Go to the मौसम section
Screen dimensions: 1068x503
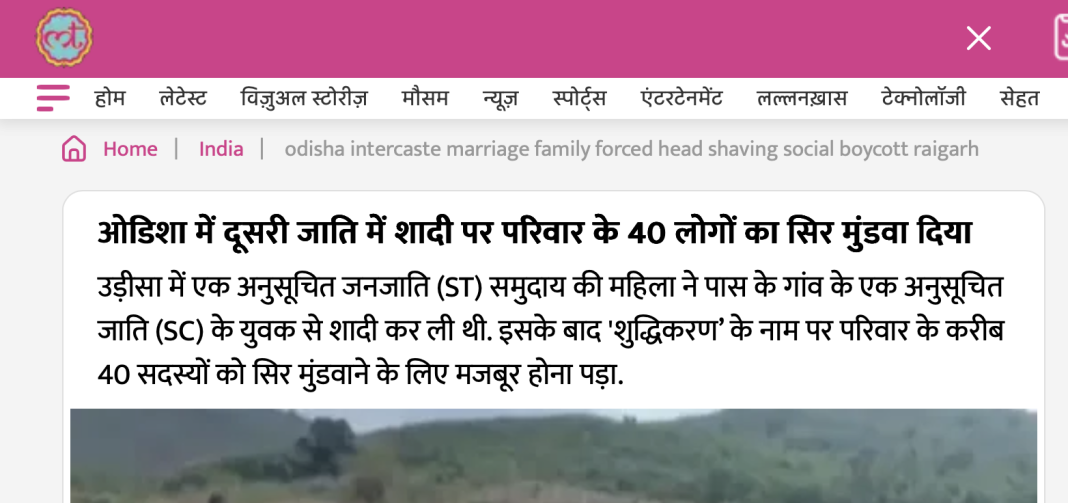425,99
